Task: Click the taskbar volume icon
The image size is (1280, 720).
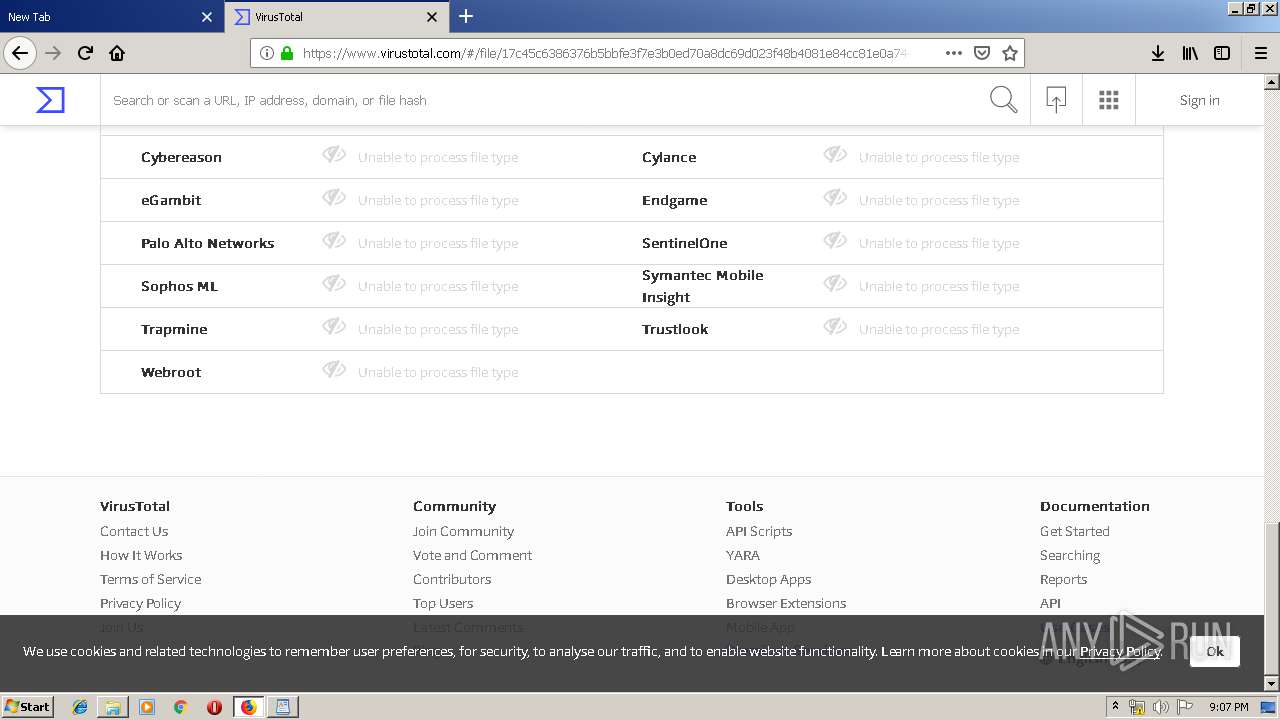Action: pos(1160,707)
